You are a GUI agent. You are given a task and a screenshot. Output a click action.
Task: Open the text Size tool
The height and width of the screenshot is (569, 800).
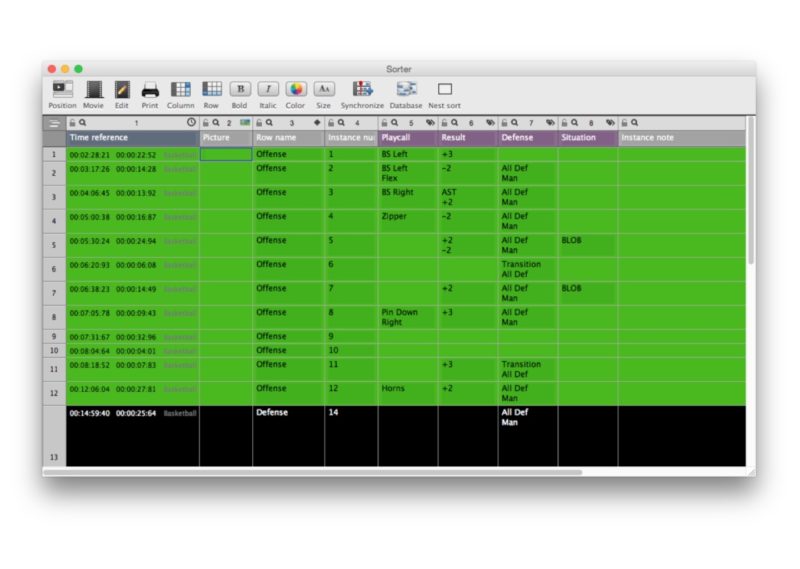[x=323, y=89]
